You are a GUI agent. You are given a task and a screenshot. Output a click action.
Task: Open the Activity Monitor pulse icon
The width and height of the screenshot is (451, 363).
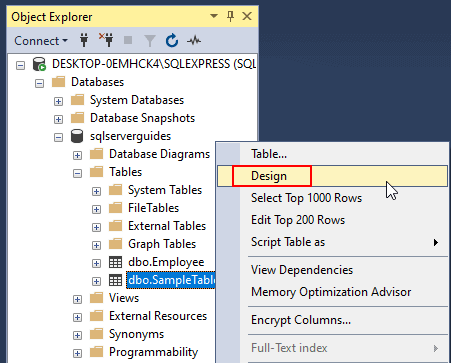point(194,41)
